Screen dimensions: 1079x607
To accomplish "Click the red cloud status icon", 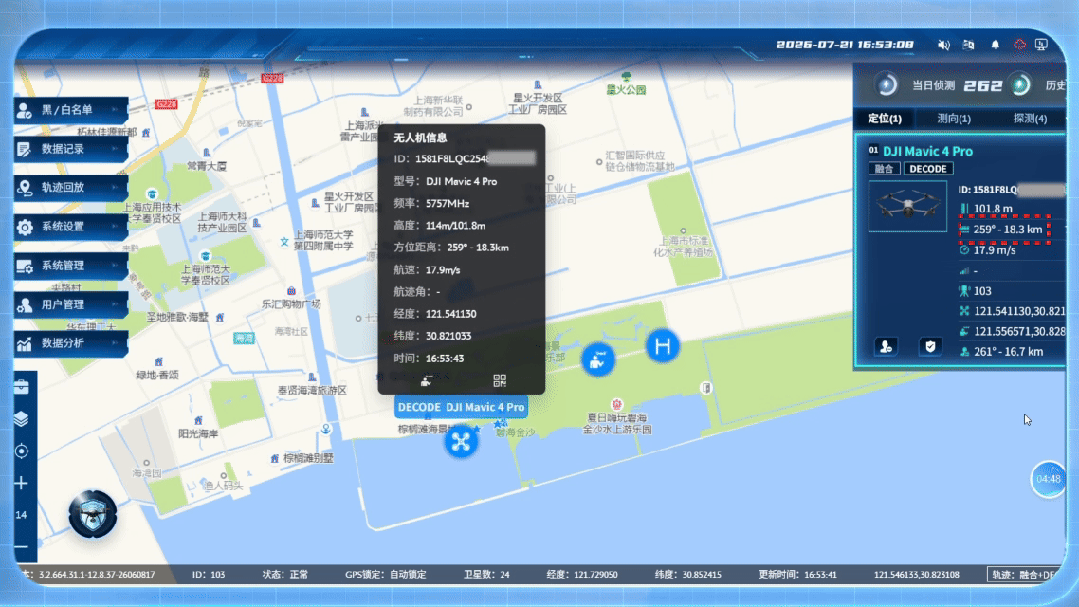I will [1020, 45].
